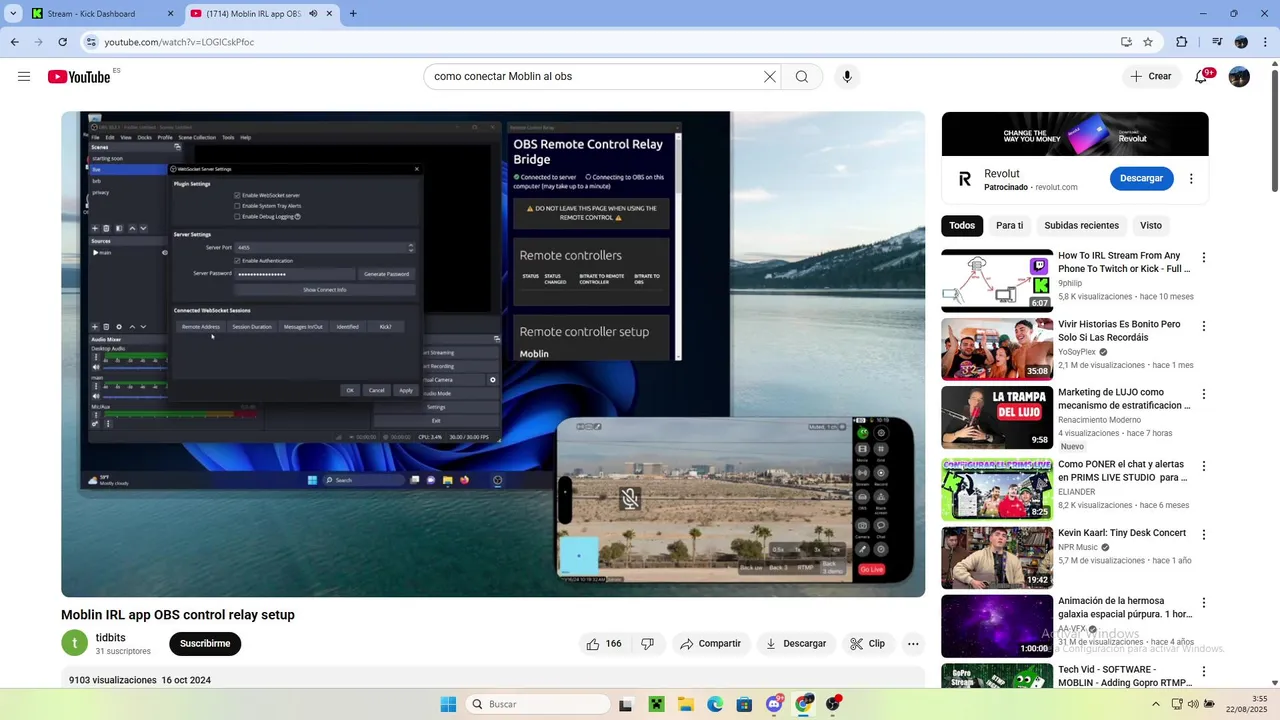Open Microsoft Edge from the taskbar
1280x720 pixels.
tap(715, 704)
